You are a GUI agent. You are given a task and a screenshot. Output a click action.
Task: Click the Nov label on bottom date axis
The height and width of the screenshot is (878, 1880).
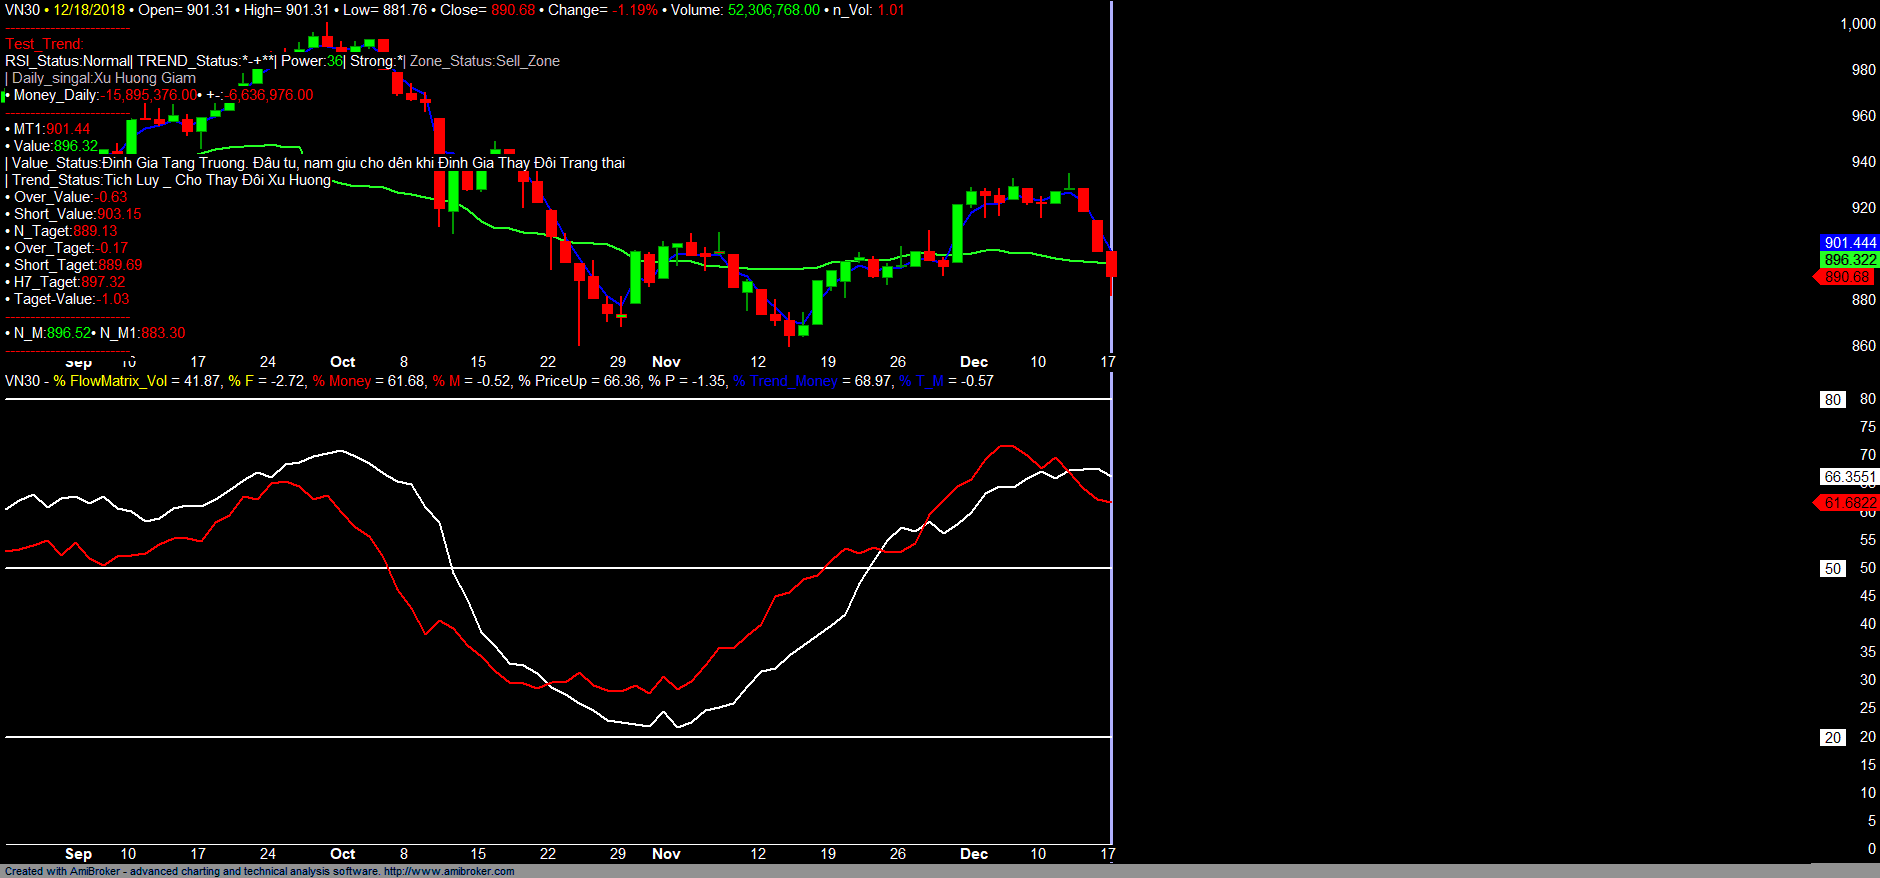[666, 854]
